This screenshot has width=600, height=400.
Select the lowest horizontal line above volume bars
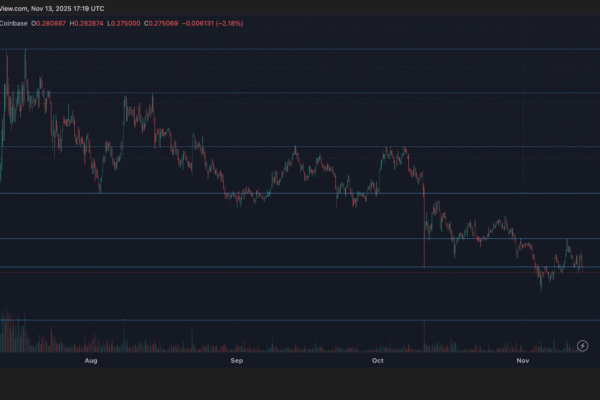[x=300, y=320]
